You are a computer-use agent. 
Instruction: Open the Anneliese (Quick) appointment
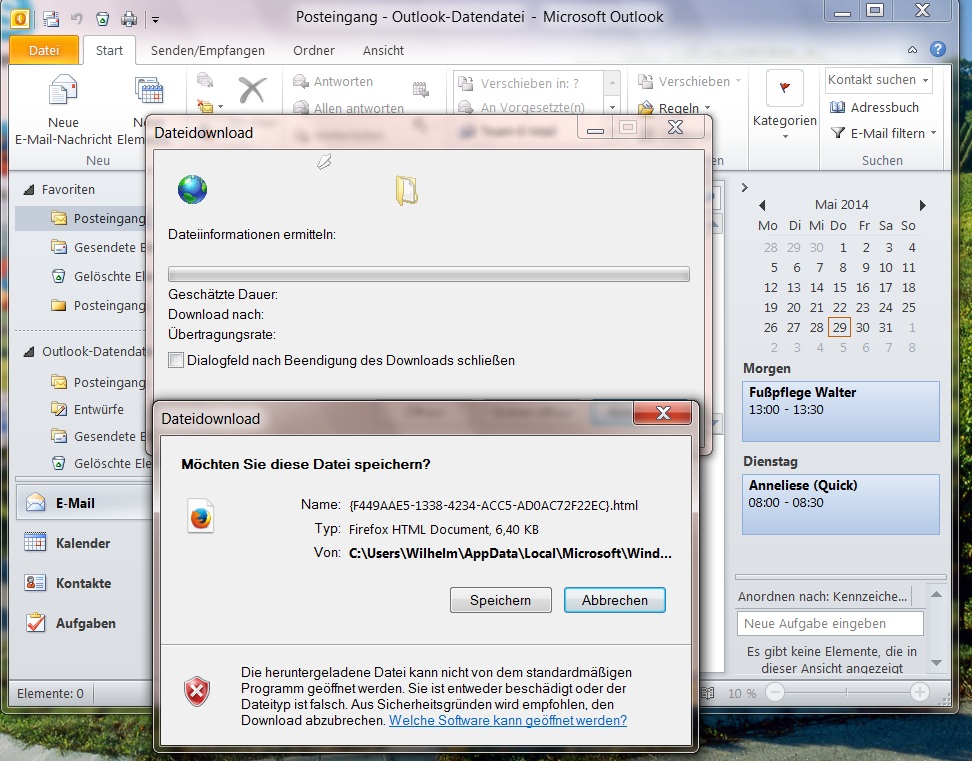point(841,504)
